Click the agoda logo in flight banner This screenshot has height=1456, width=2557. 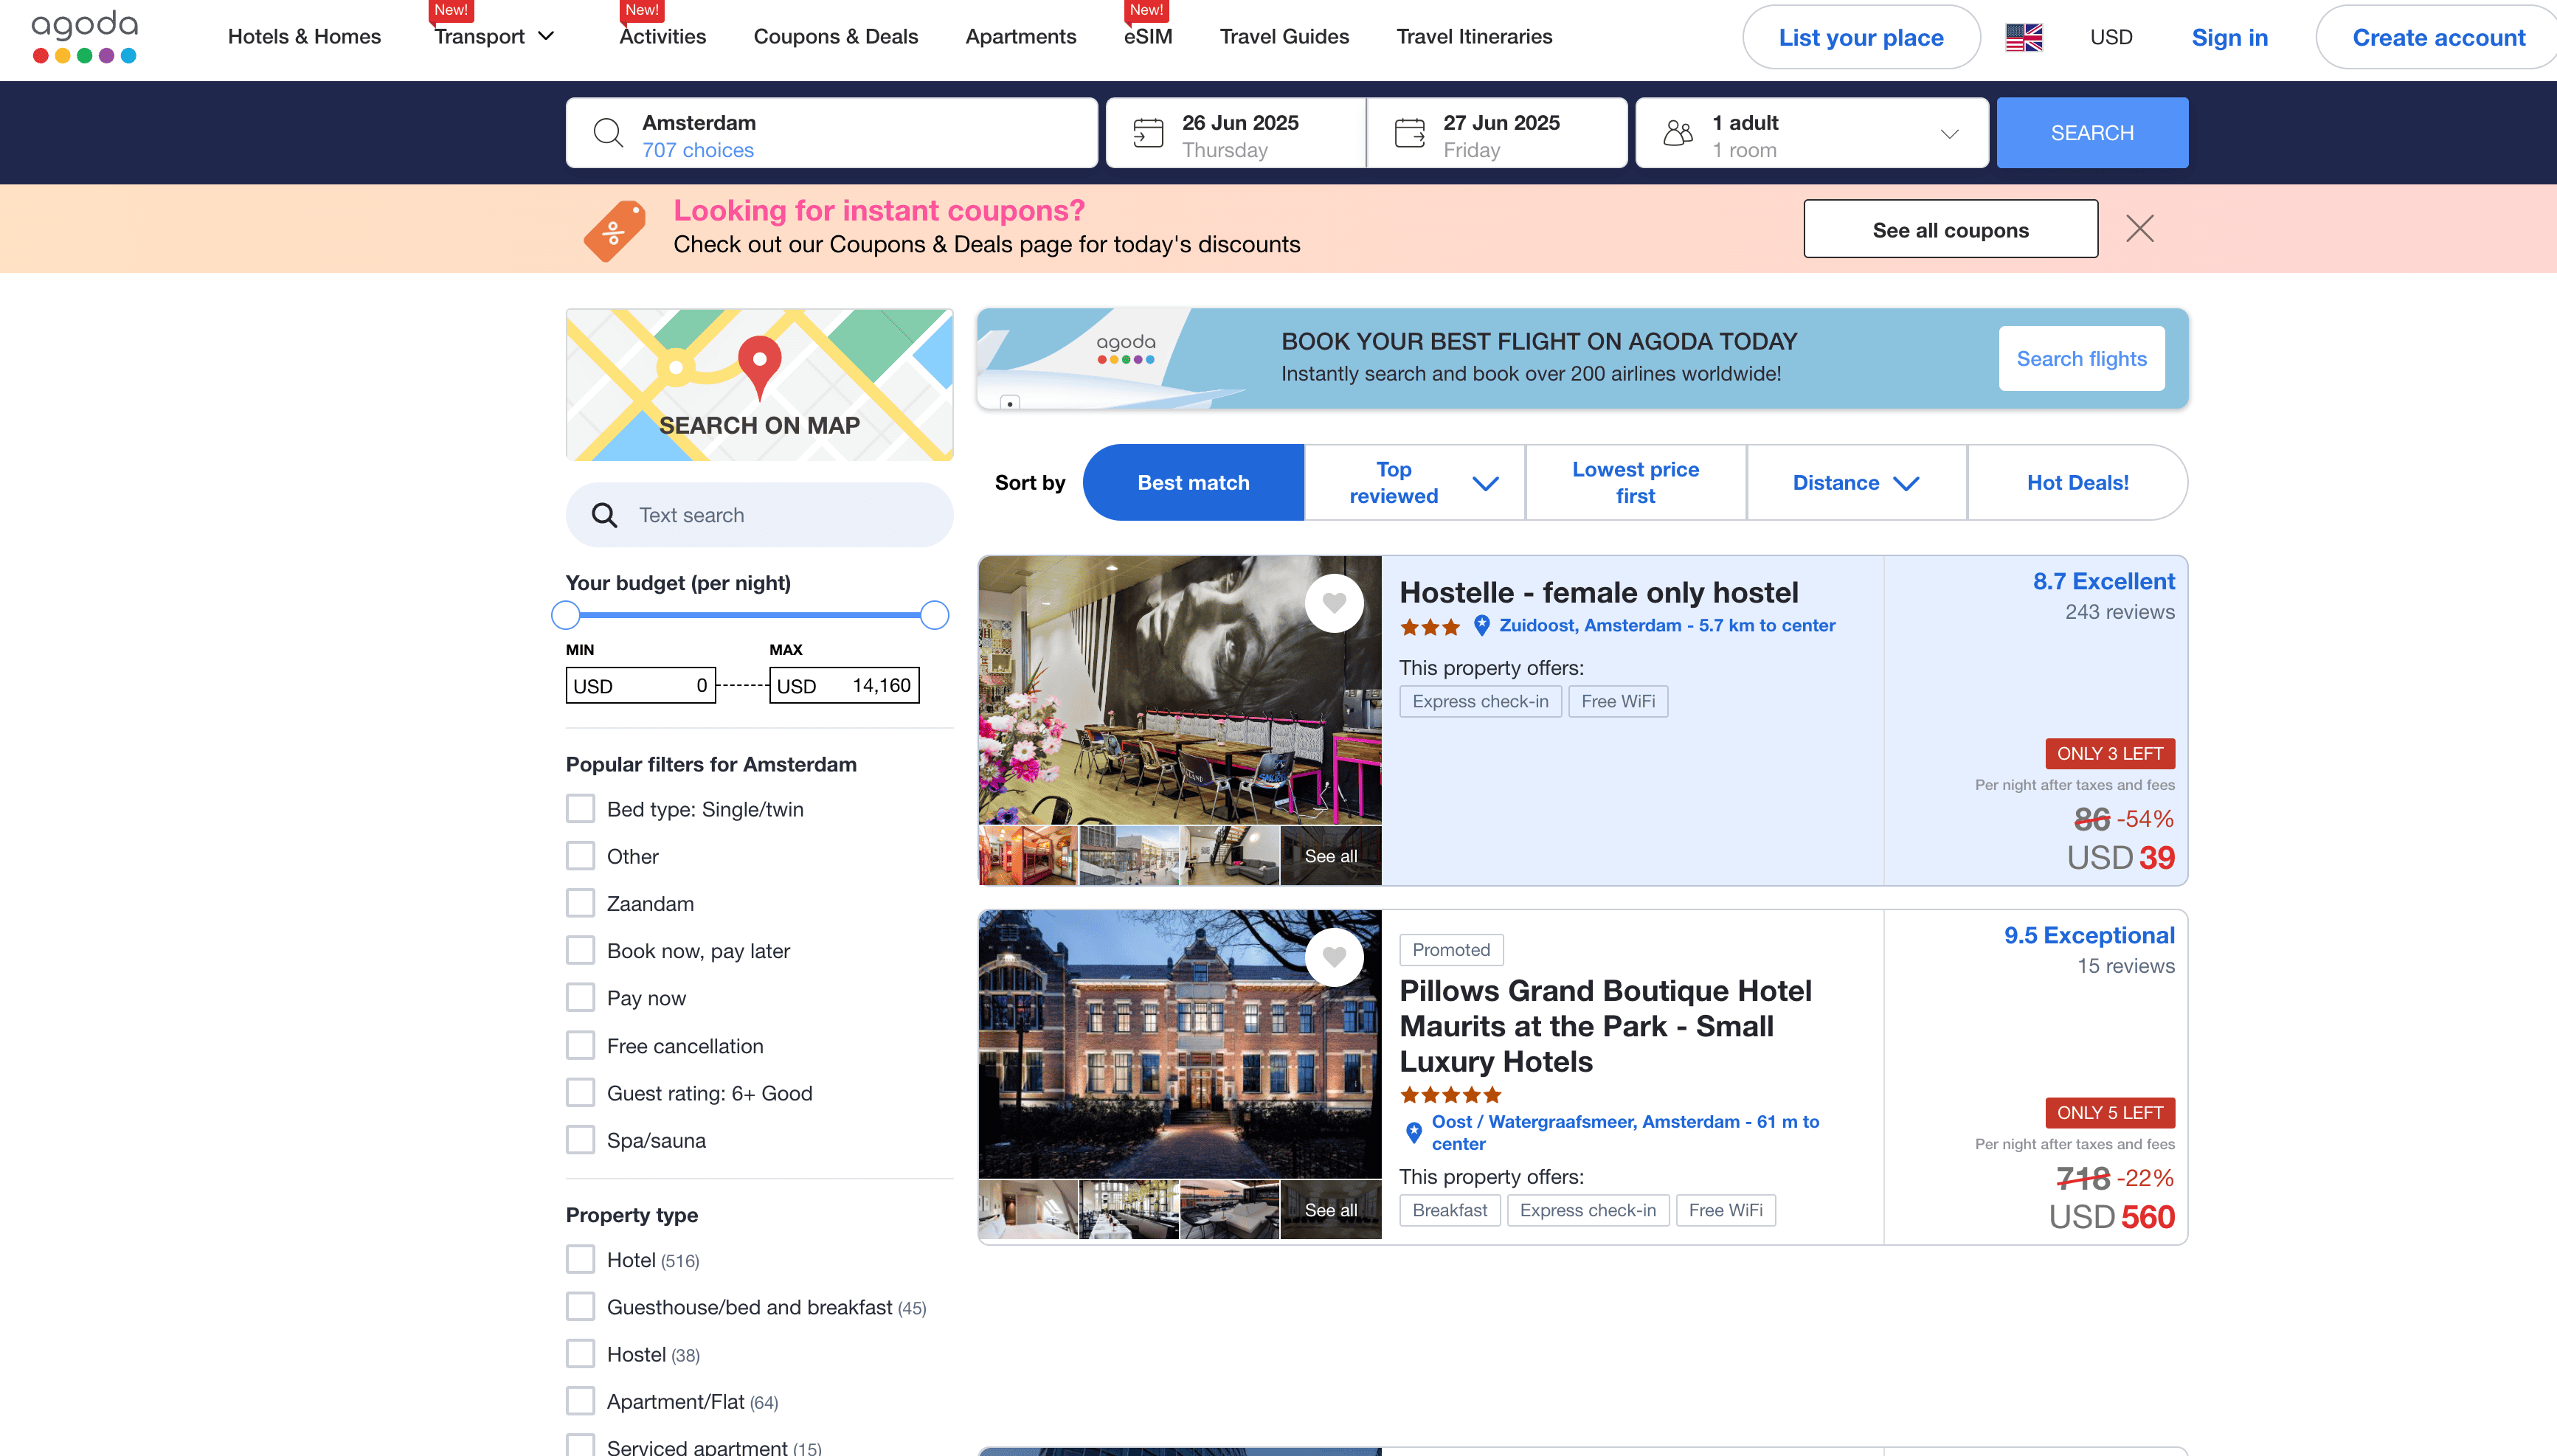(1126, 348)
